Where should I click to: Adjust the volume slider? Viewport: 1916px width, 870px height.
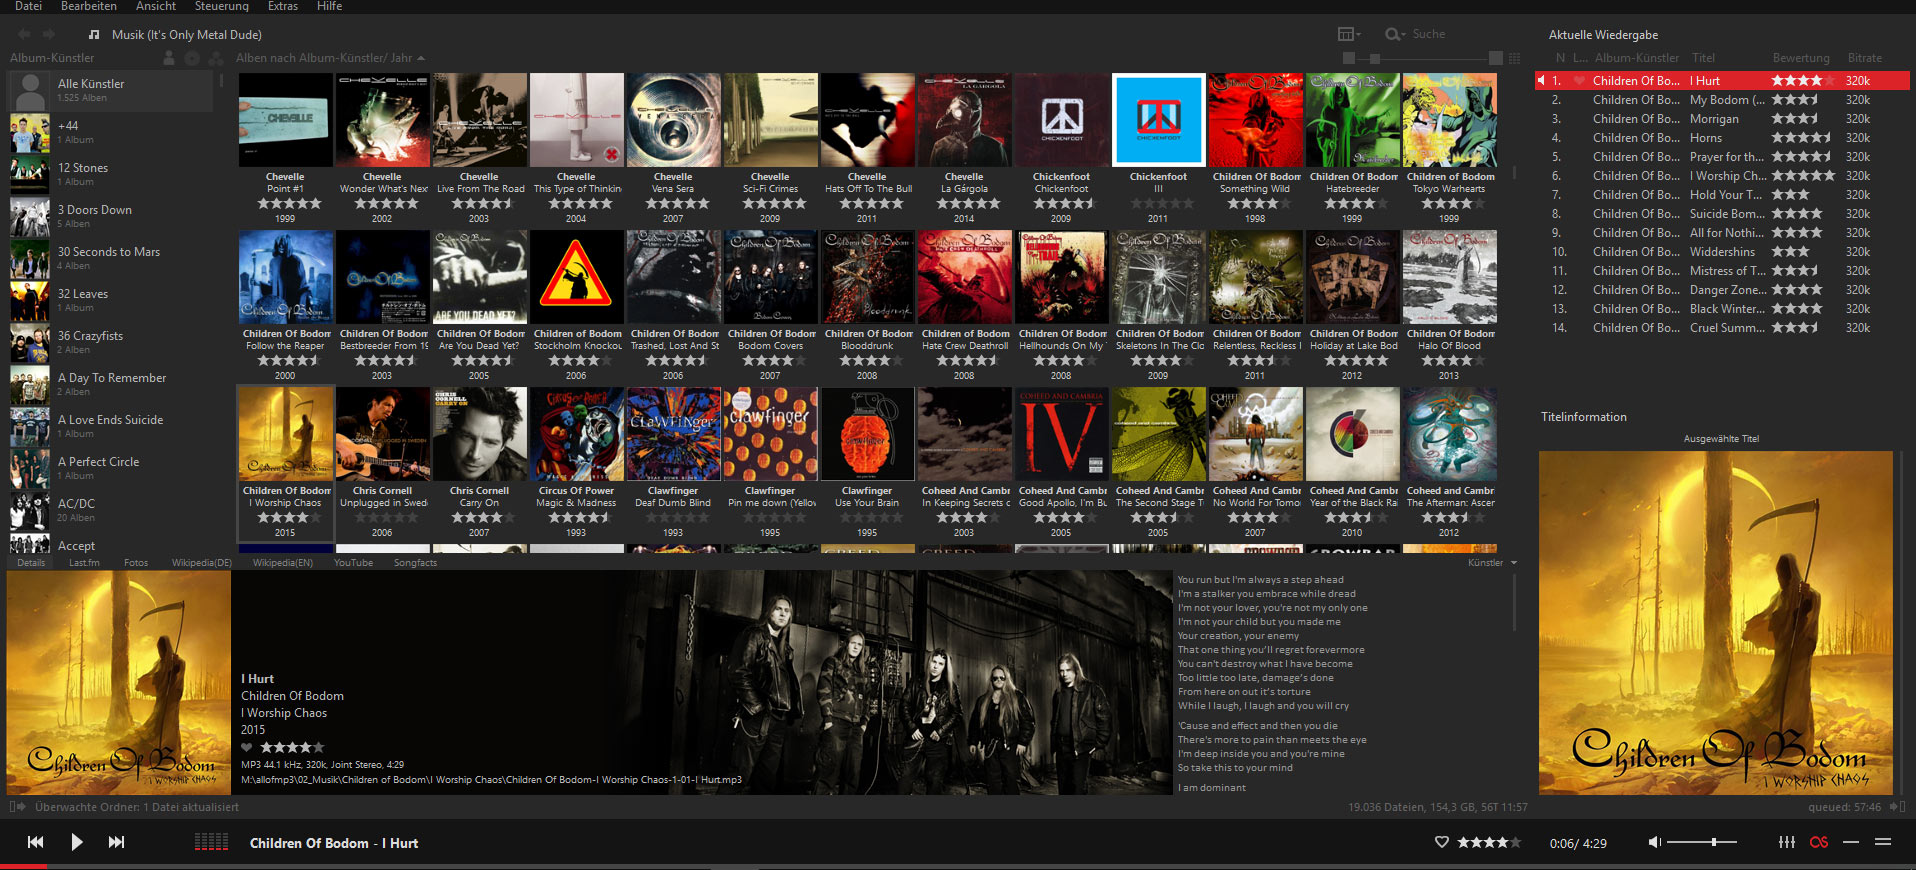[x=1704, y=842]
